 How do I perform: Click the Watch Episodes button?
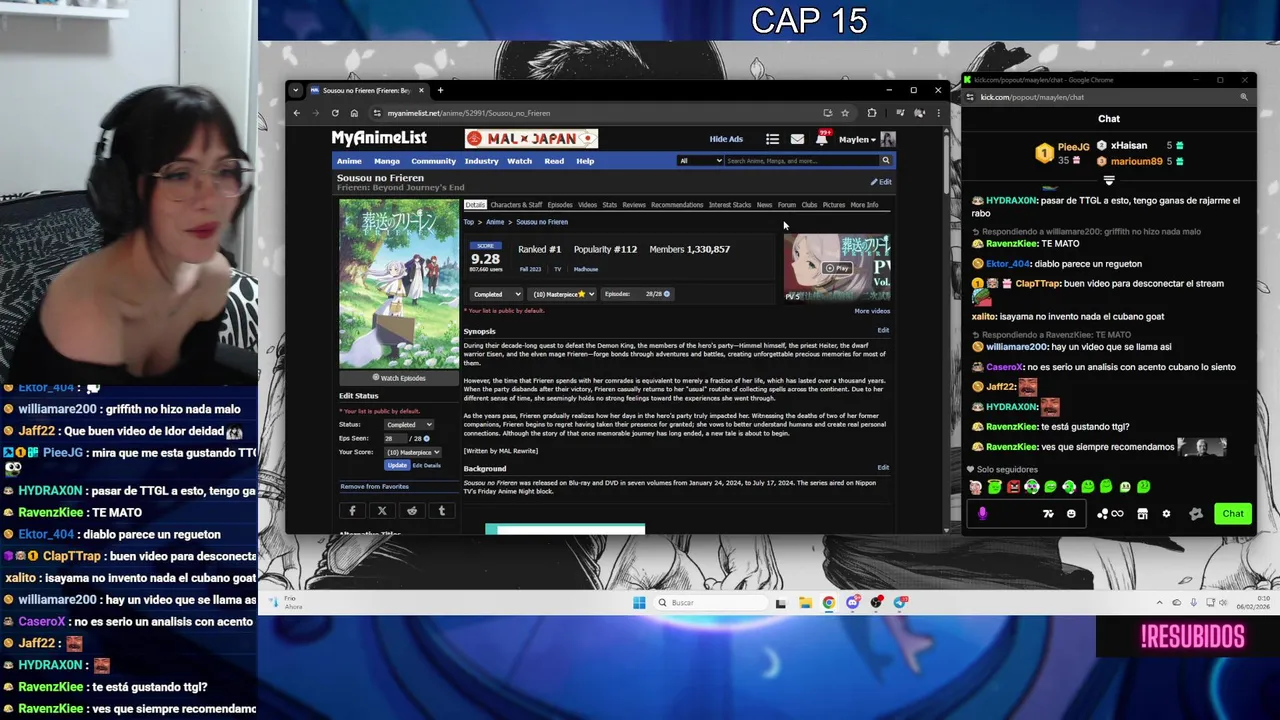tap(399, 378)
